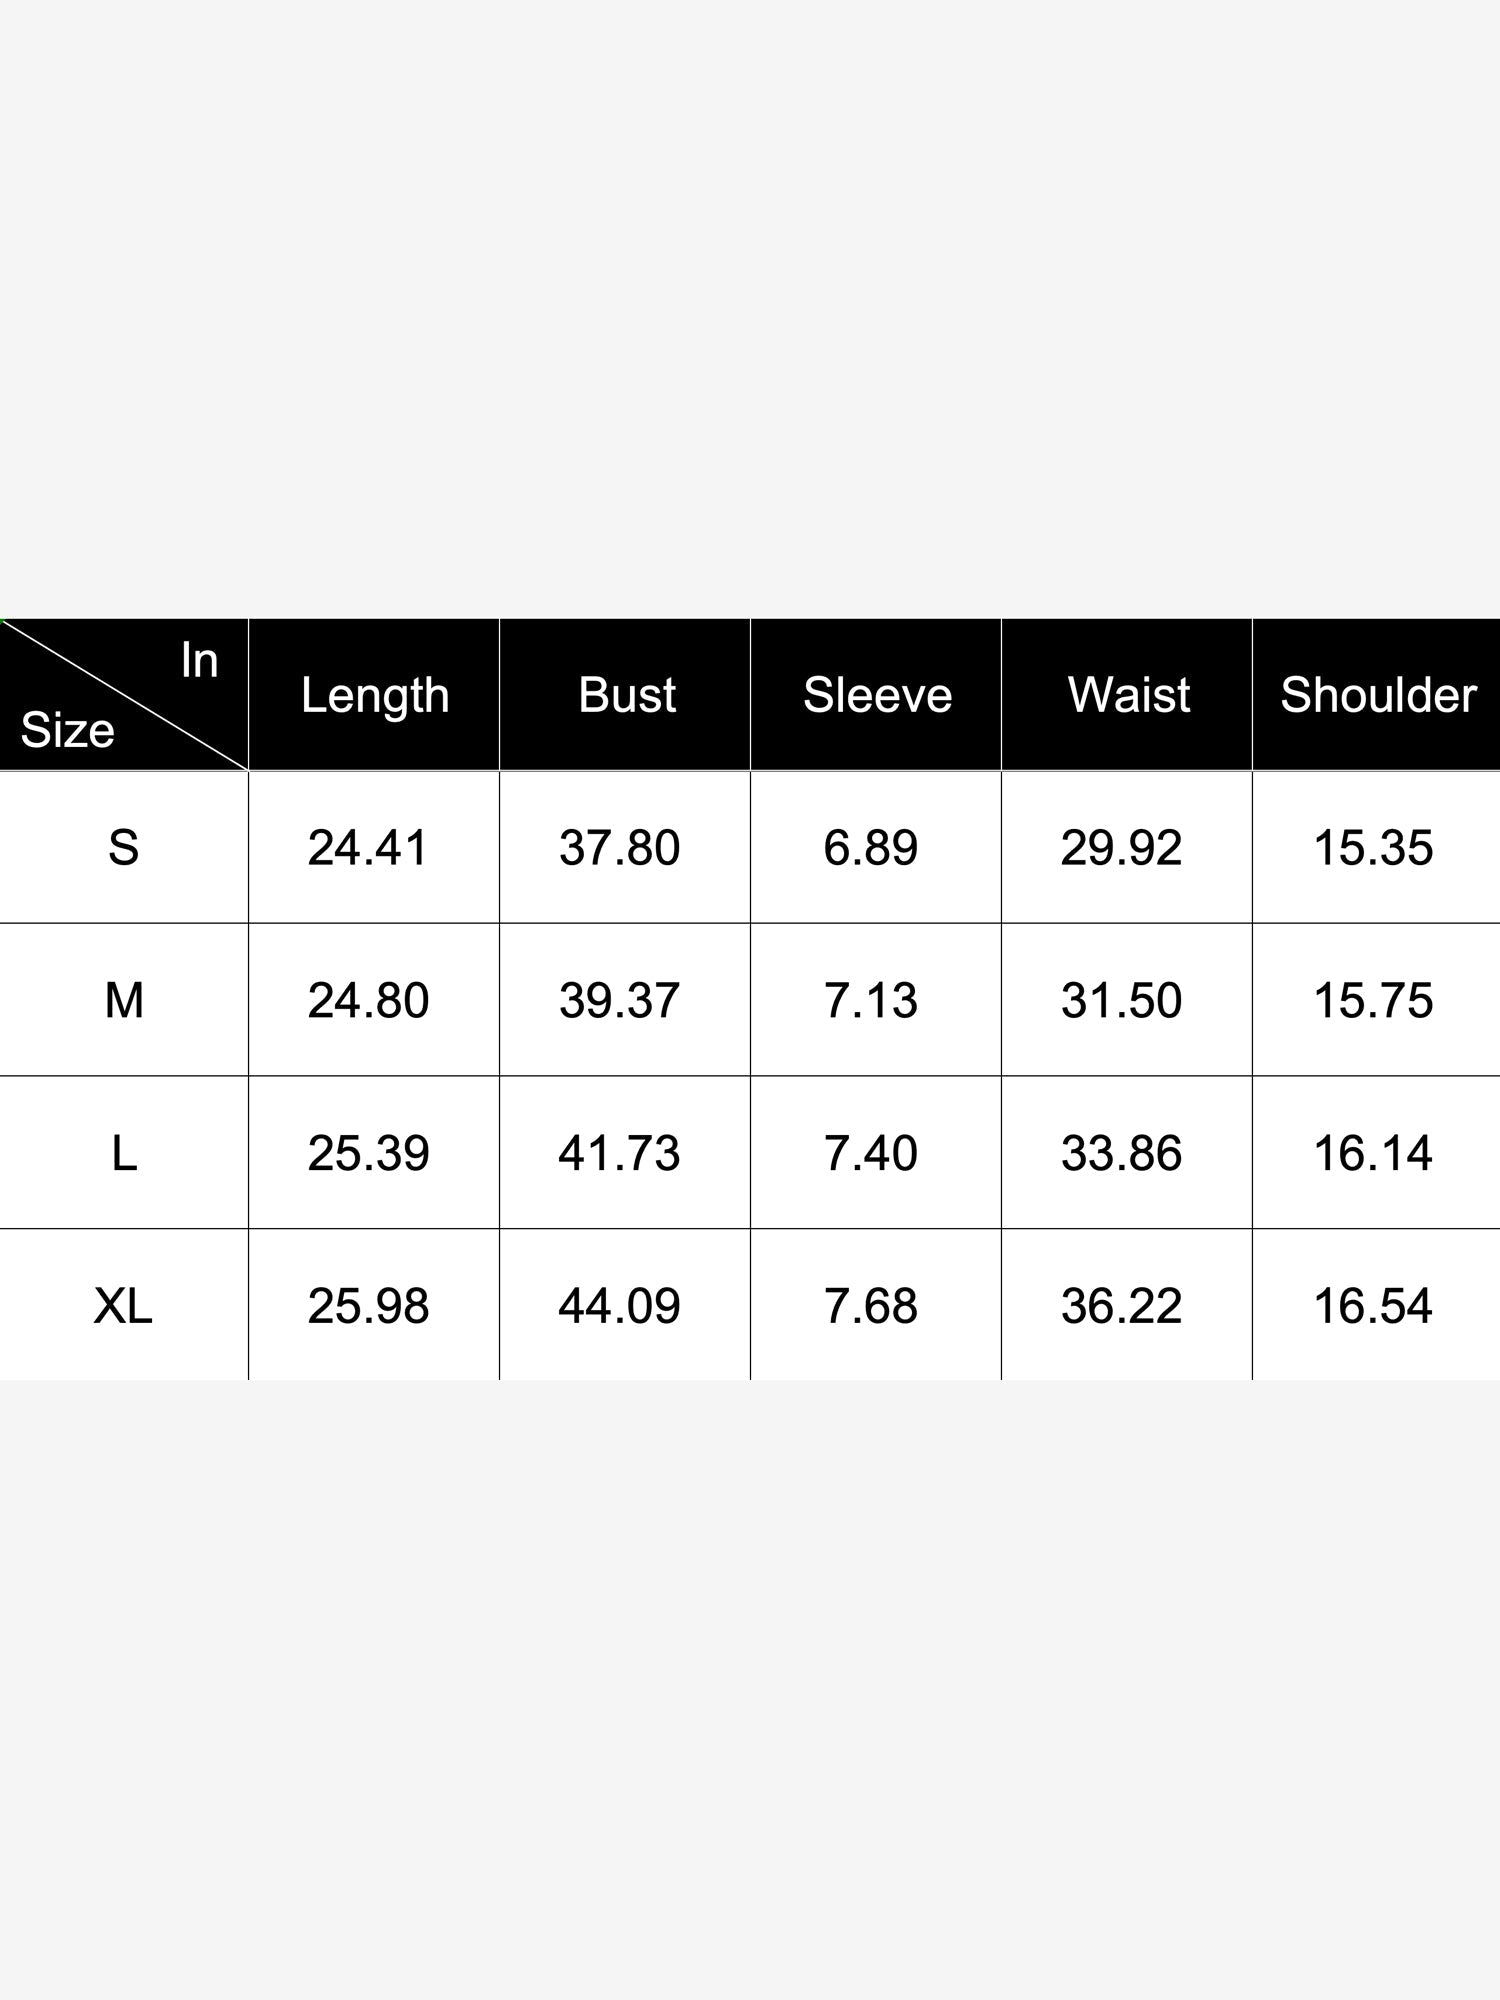Click the 24.41 length value
Screen dimensions: 1500x2000
[x=368, y=848]
